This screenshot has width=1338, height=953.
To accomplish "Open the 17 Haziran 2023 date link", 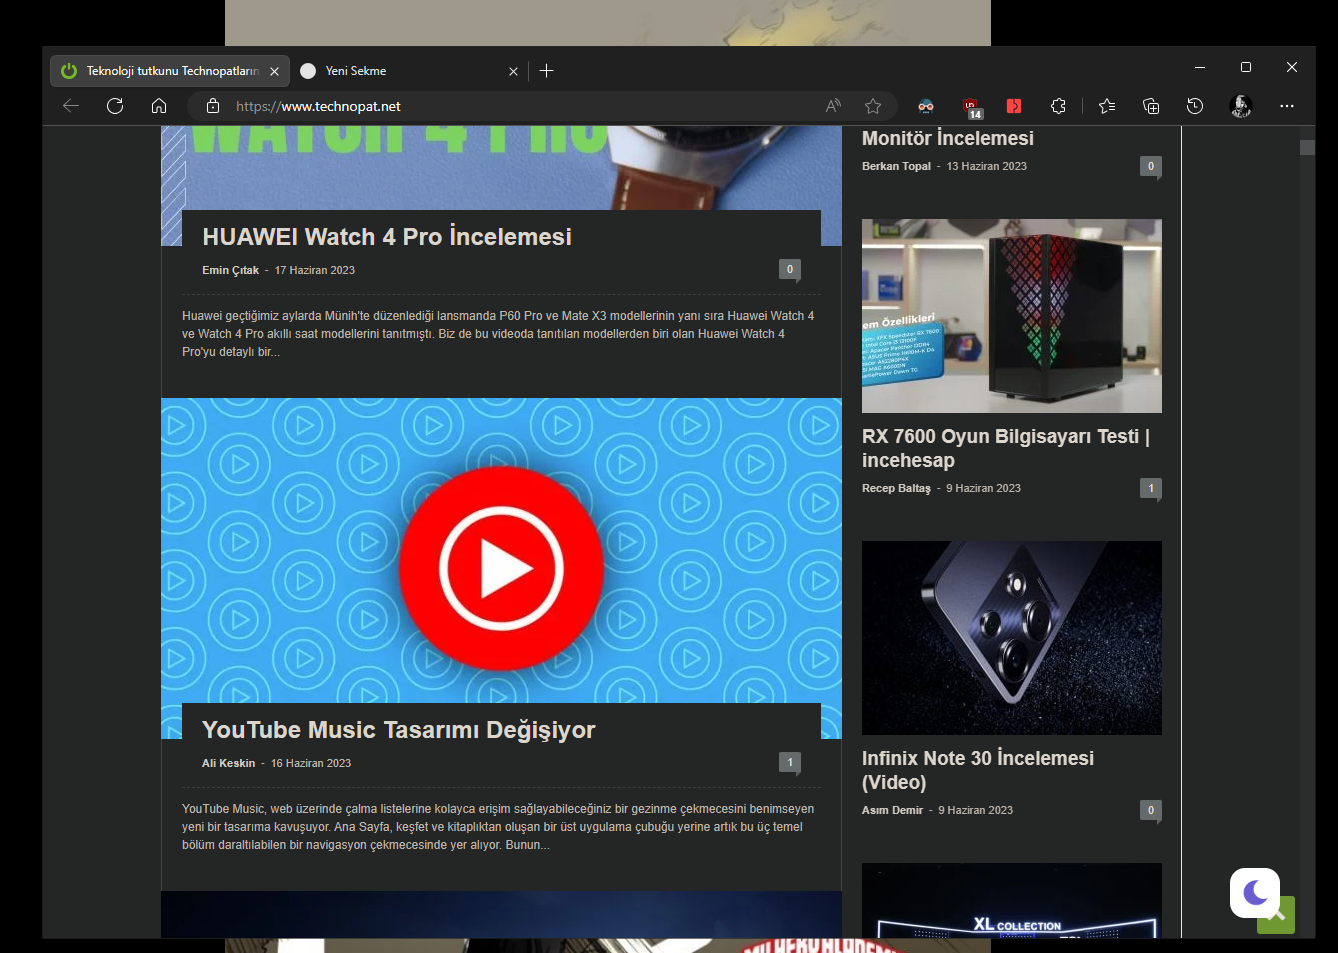I will [x=315, y=270].
